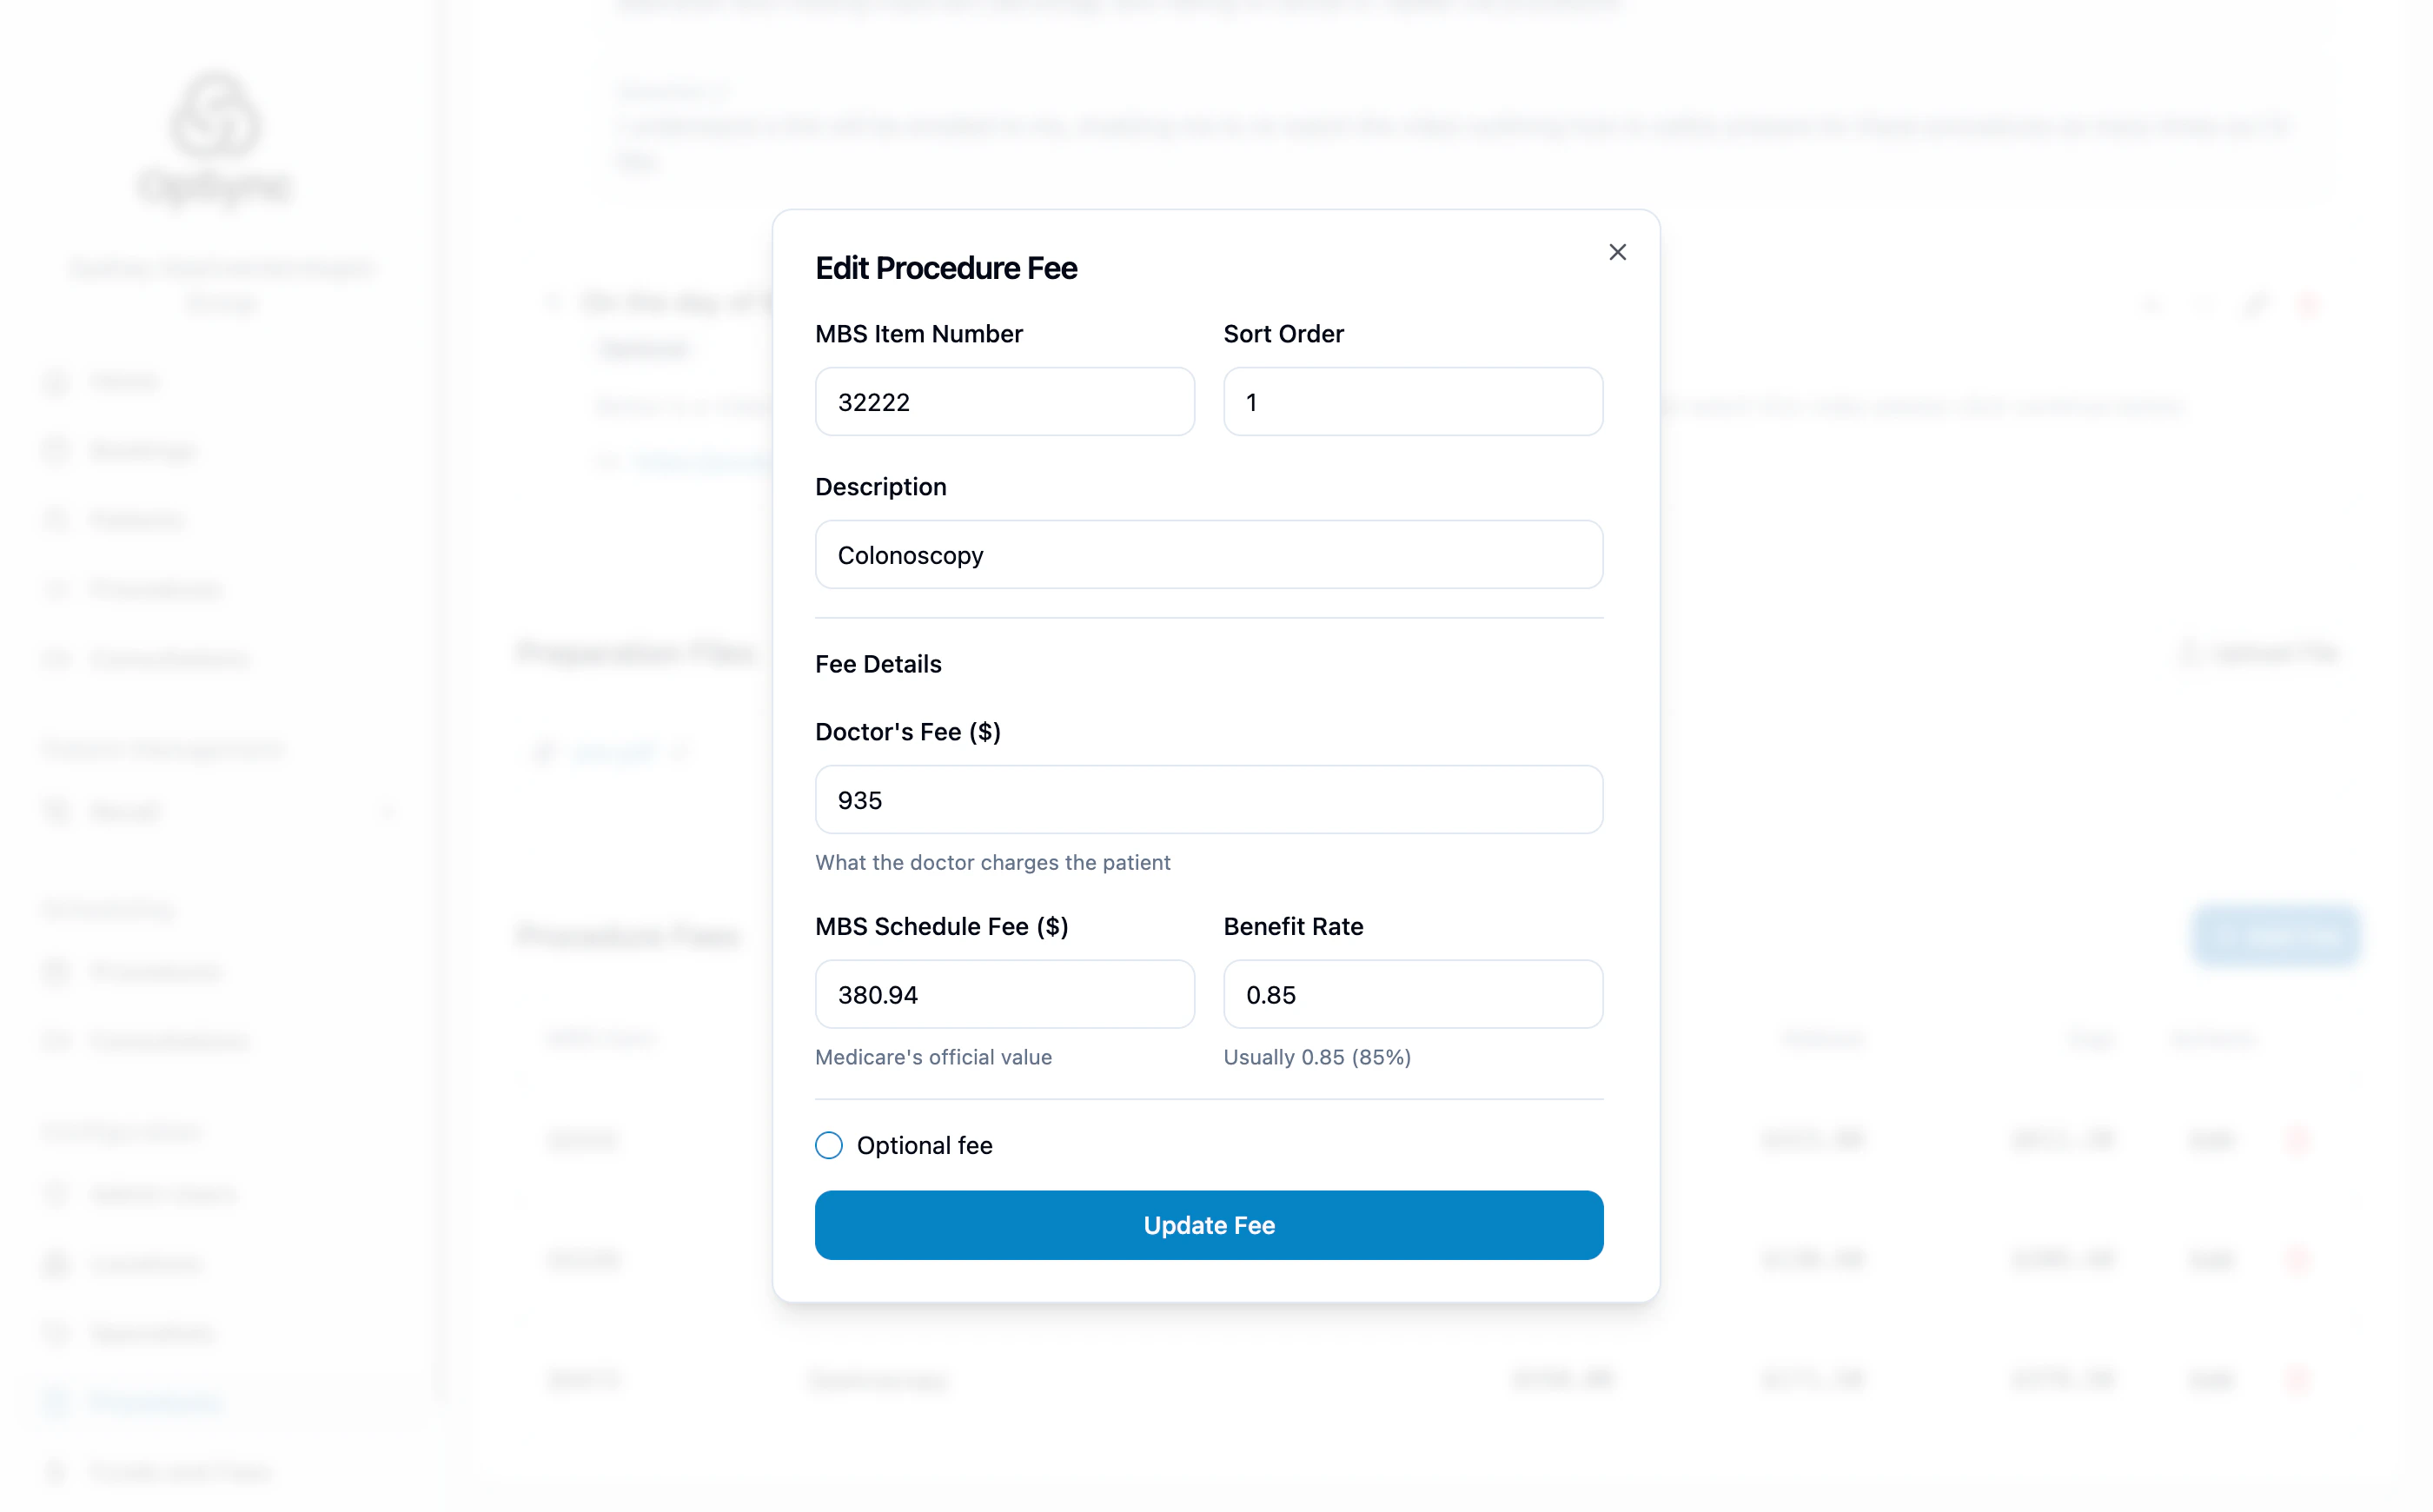
Task: Delete the bottom procedure fee row
Action: pyautogui.click(x=2298, y=1380)
